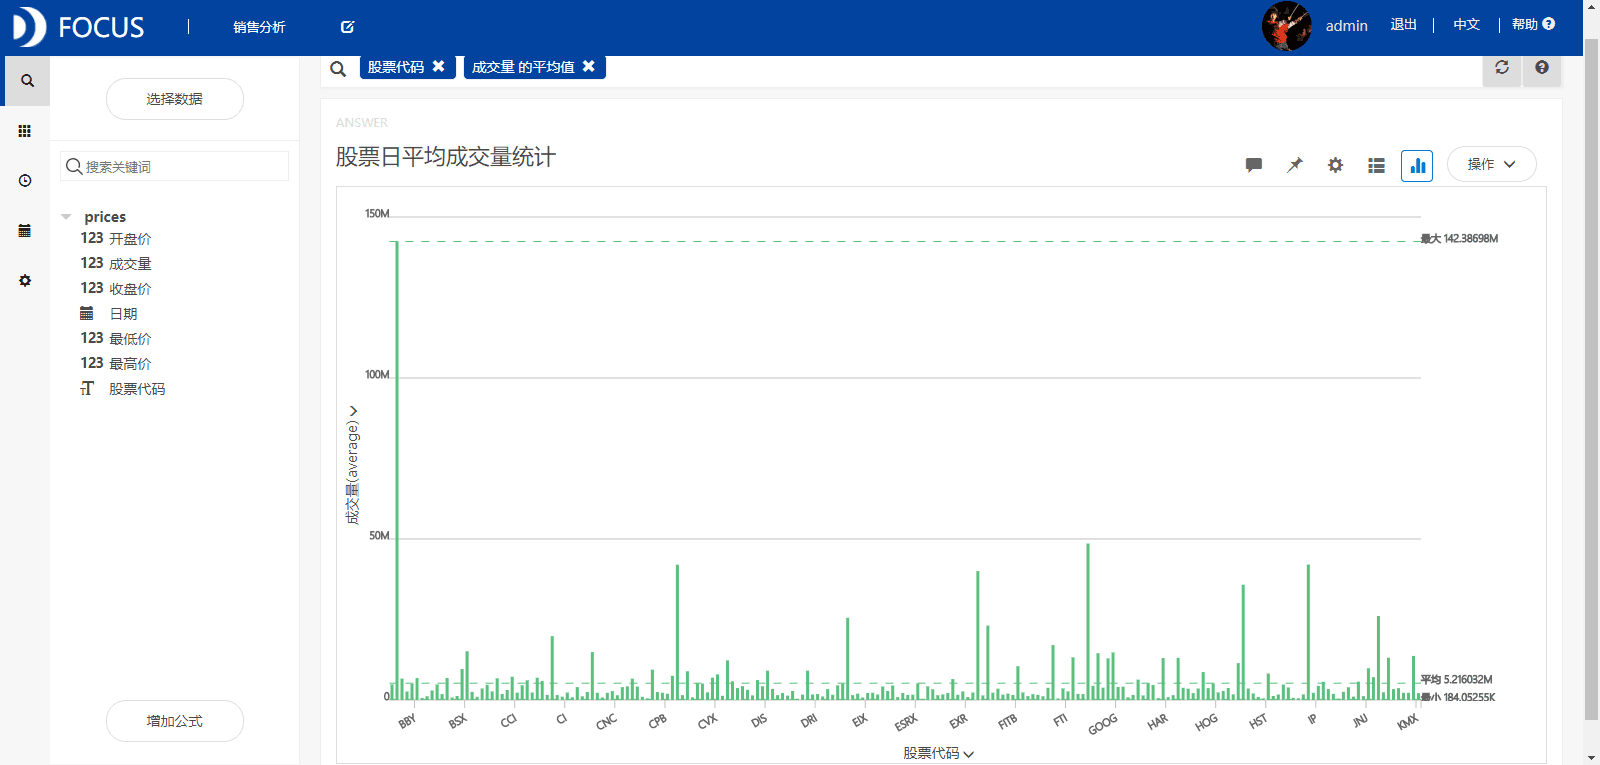This screenshot has width=1600, height=765.
Task: Click the help icon beside refresh
Action: coord(1542,67)
